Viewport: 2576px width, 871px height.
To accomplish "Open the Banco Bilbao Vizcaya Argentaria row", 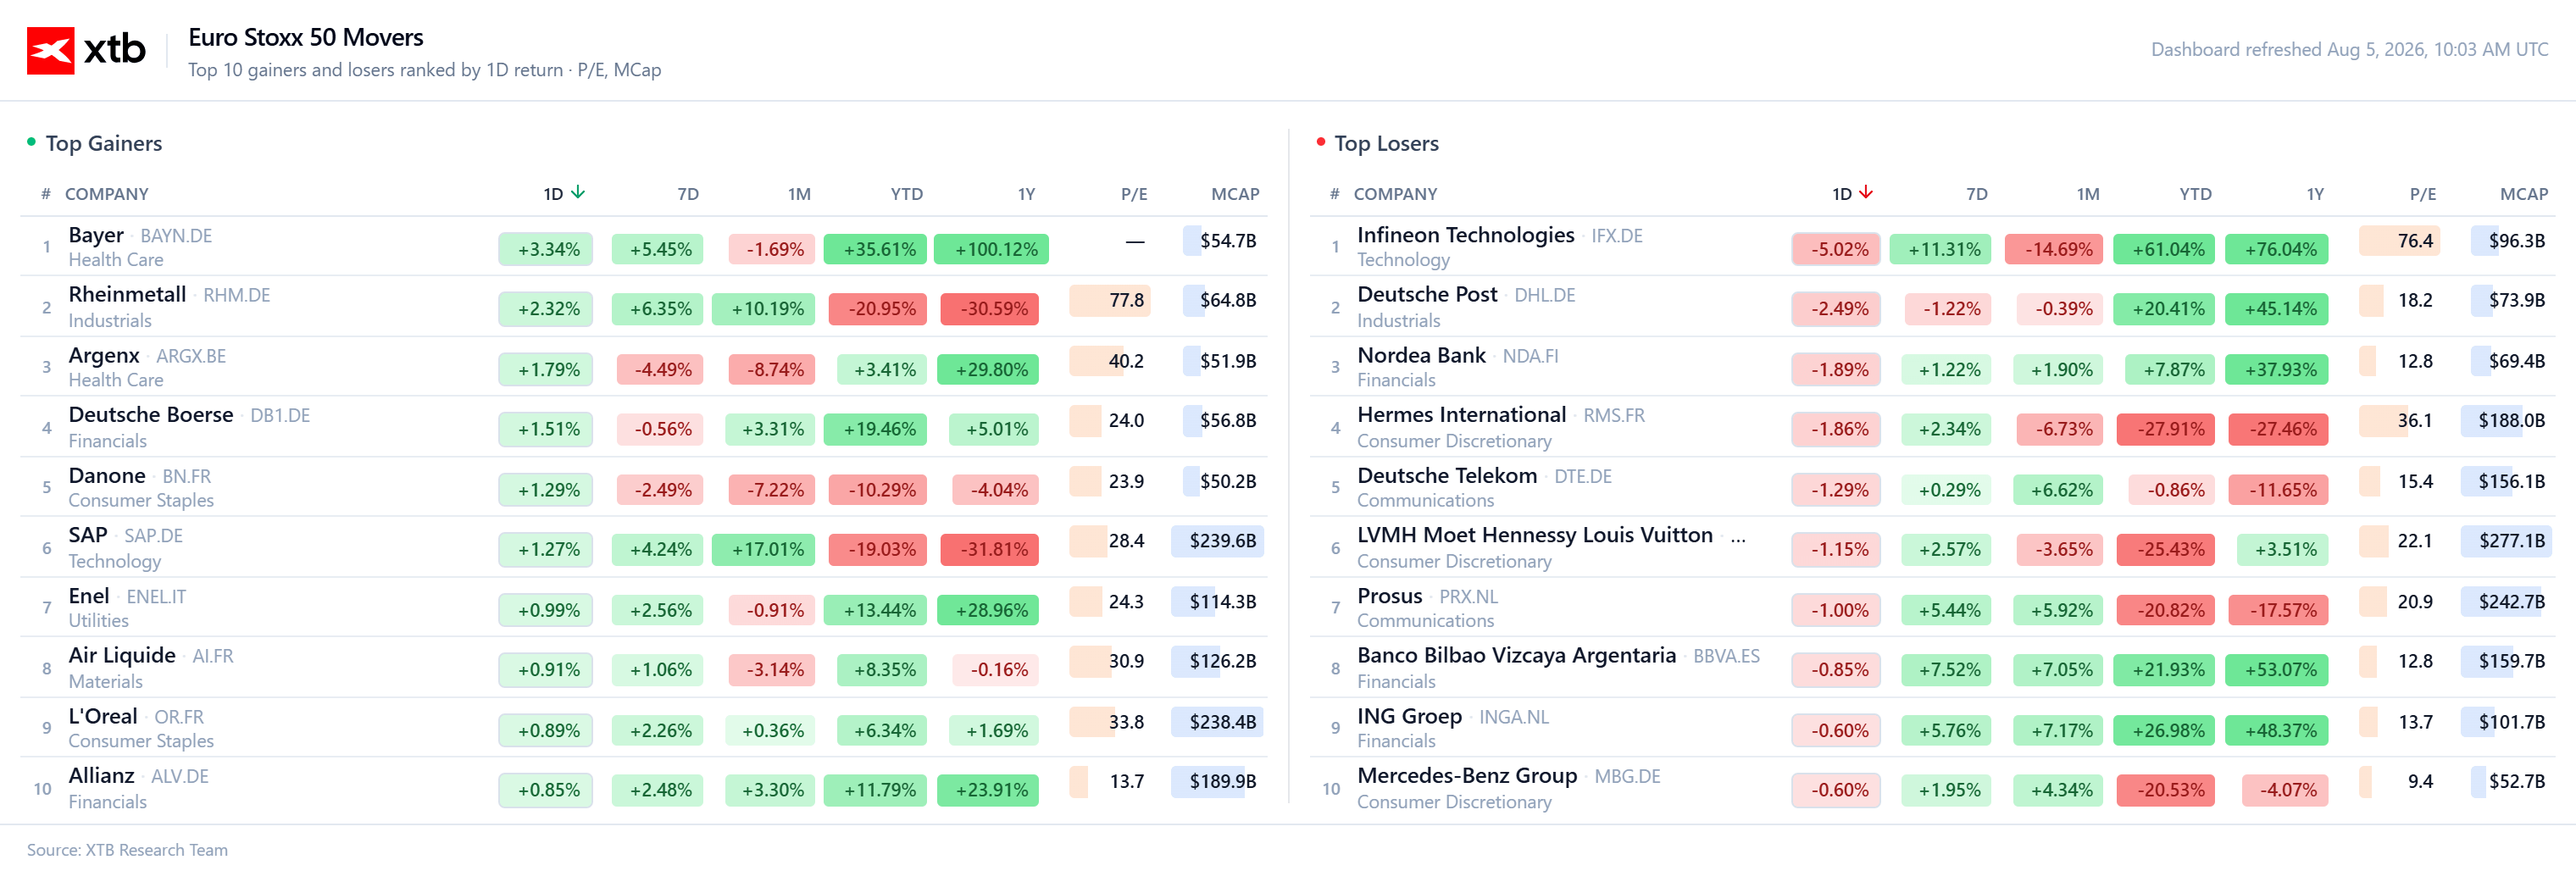I will pos(1932,667).
